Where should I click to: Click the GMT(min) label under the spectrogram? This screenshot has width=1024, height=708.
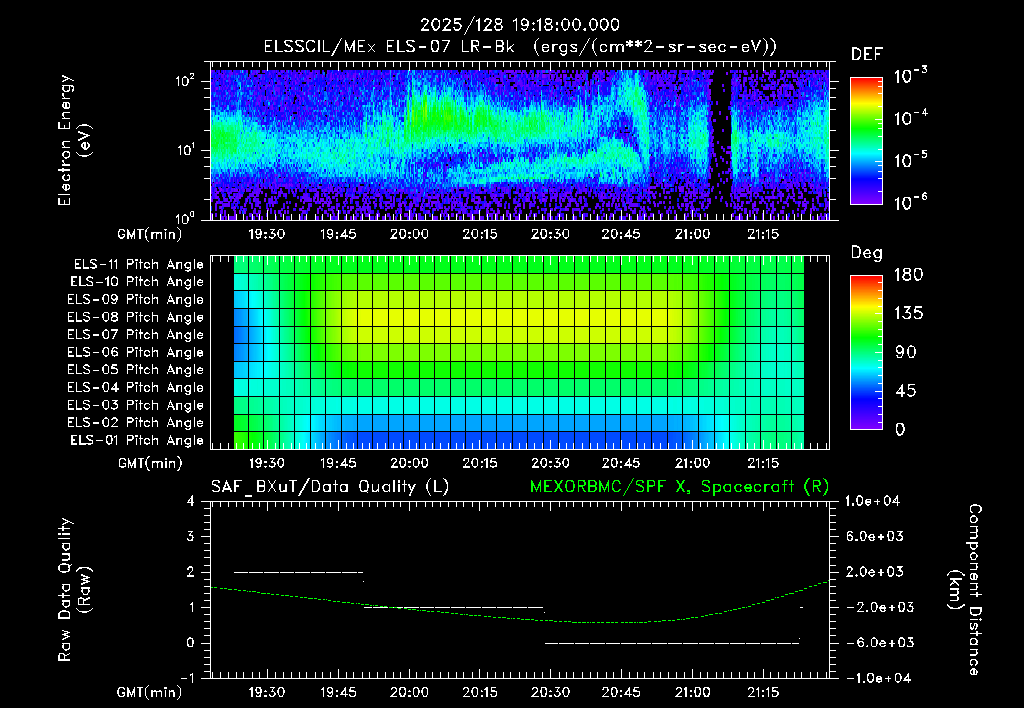point(150,234)
